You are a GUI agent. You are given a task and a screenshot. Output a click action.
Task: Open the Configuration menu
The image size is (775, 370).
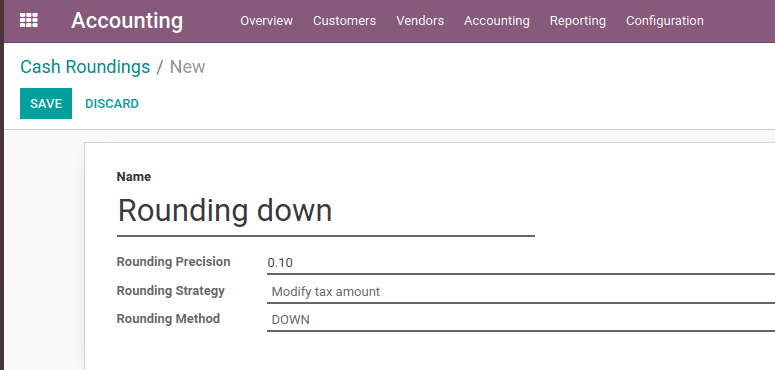(x=665, y=21)
